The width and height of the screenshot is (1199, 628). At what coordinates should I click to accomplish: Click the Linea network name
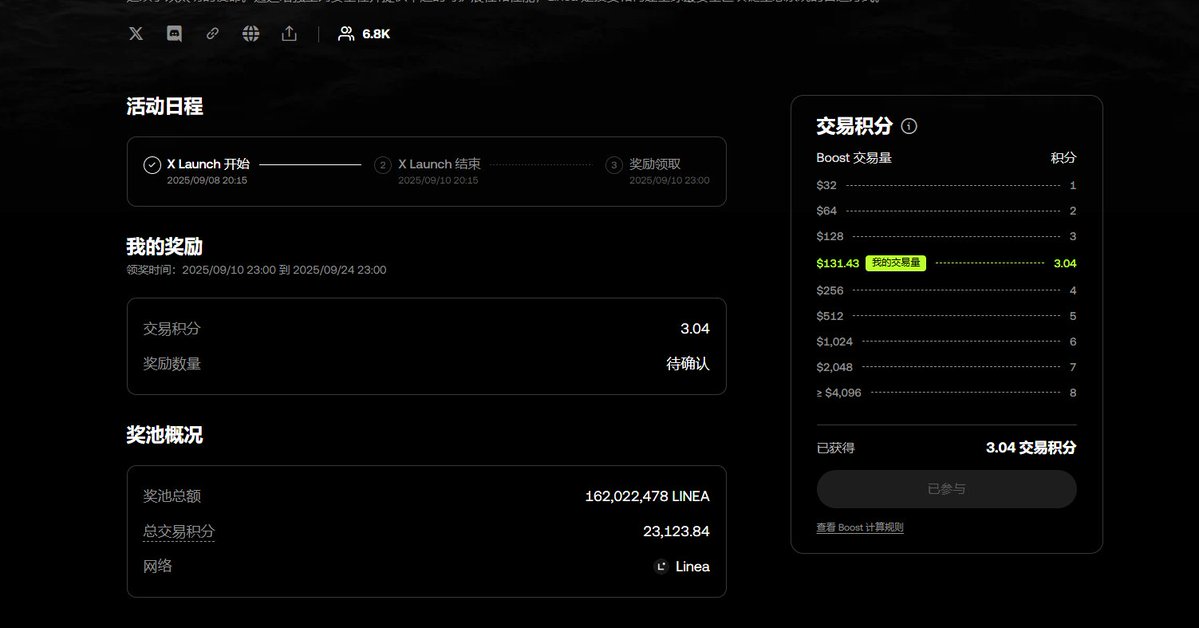click(x=693, y=567)
